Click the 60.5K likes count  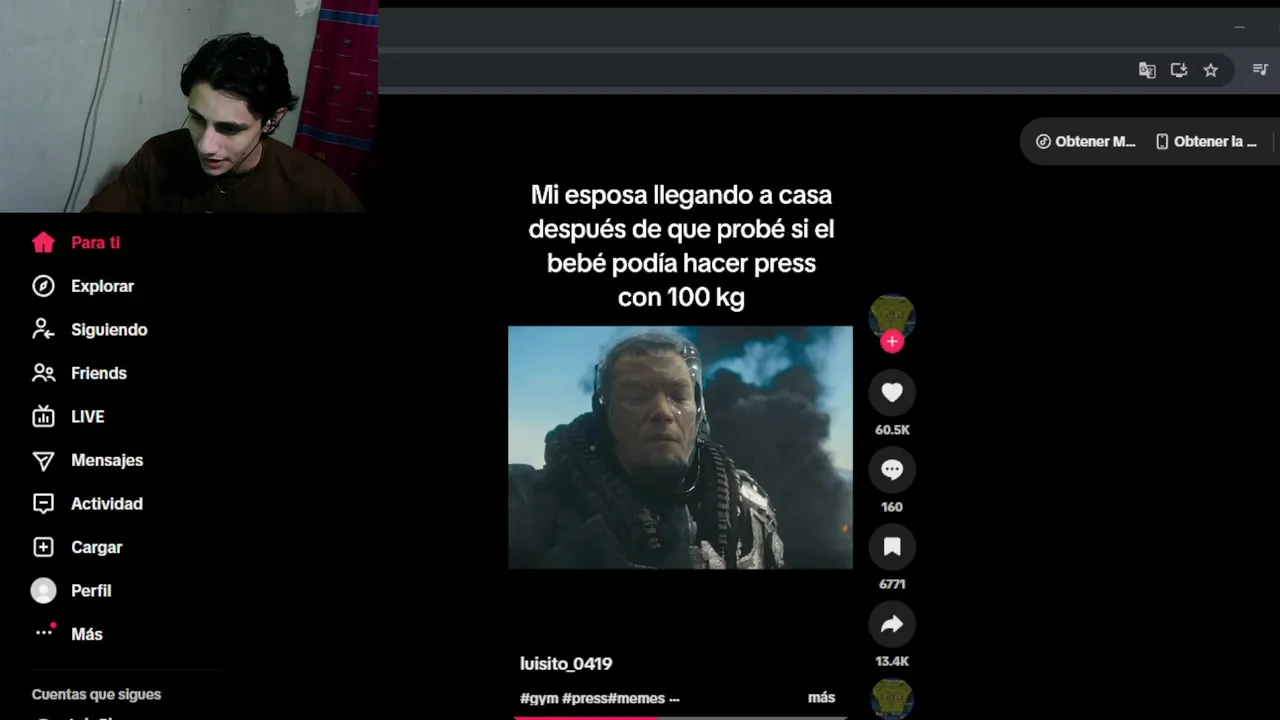point(892,430)
